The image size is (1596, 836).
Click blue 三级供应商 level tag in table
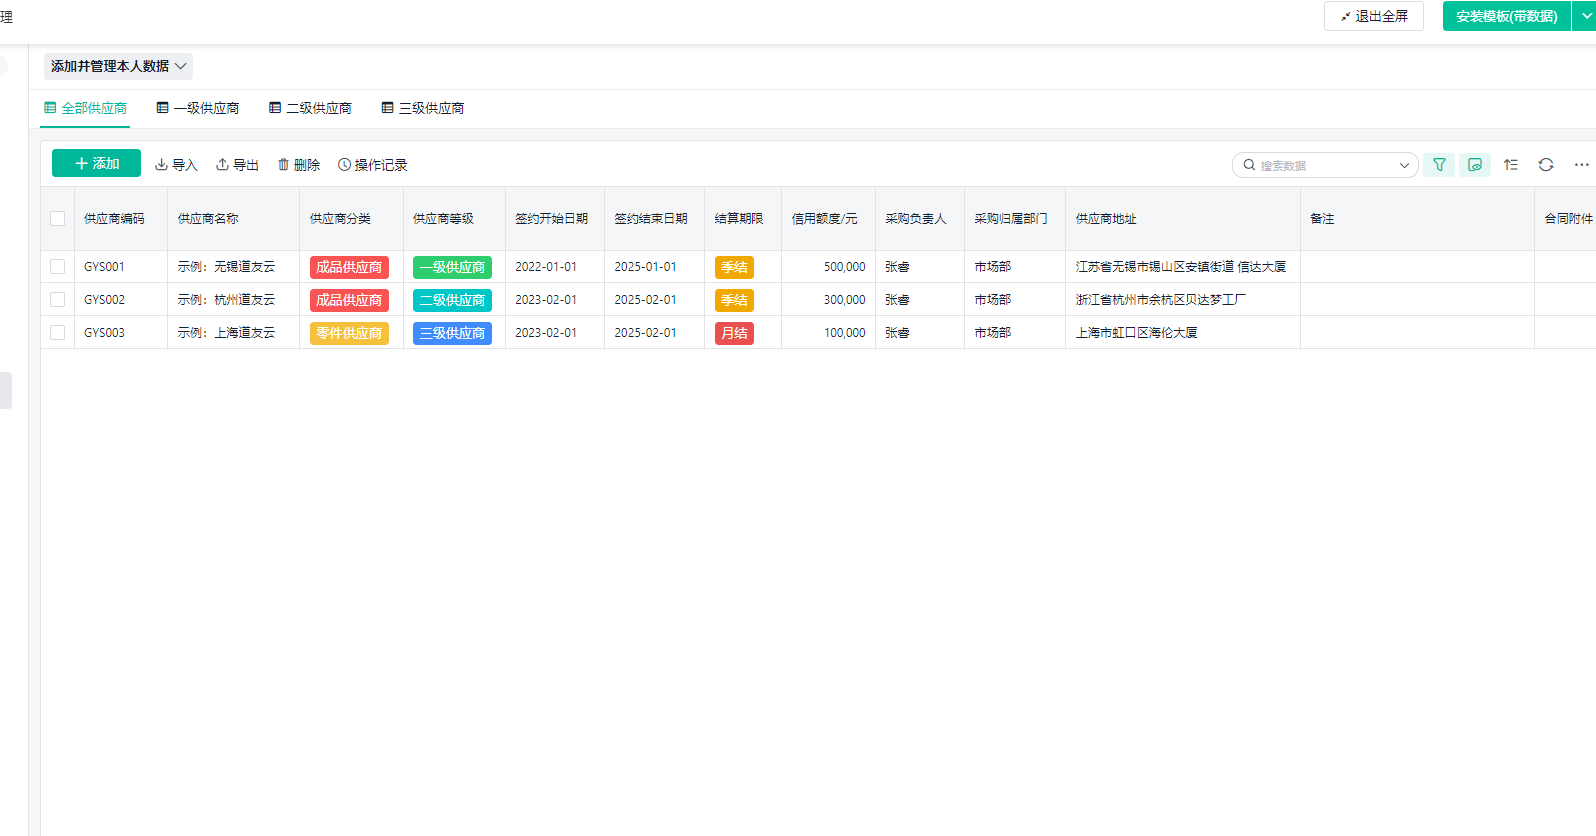[452, 333]
